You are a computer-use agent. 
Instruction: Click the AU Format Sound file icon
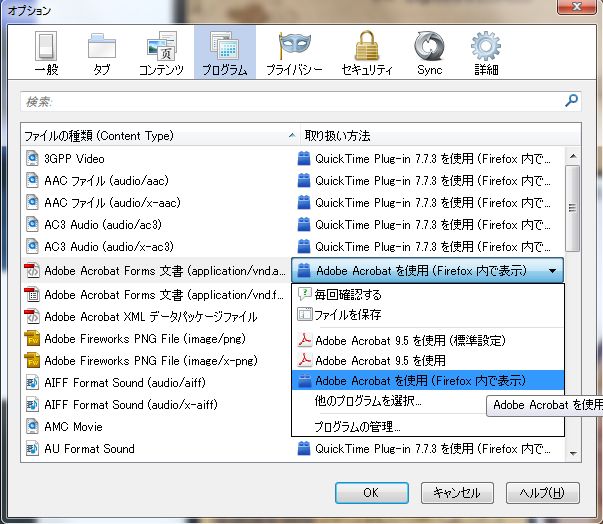click(x=32, y=448)
